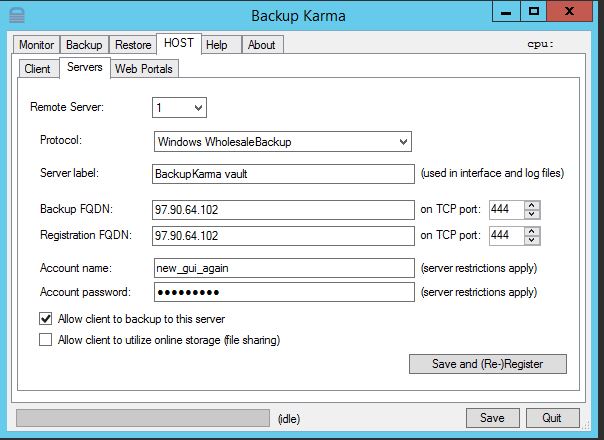Switch to the Monitor tab
The image size is (604, 440).
pyautogui.click(x=36, y=45)
